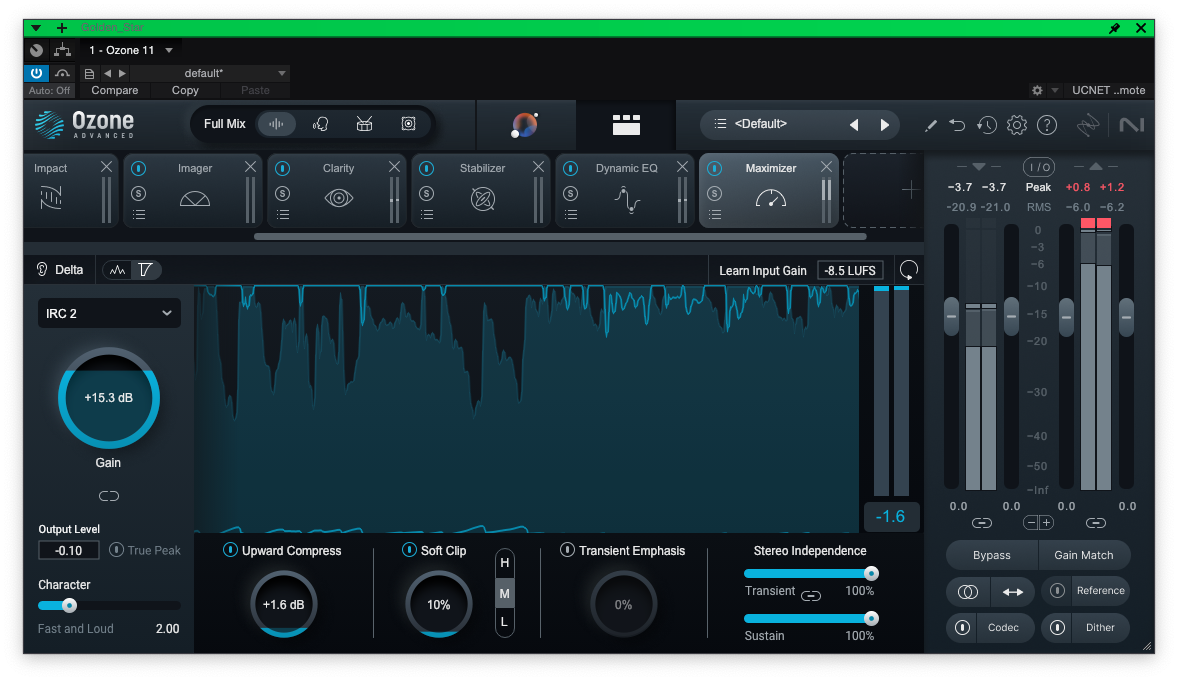Click the Clarity eye icon
The width and height of the screenshot is (1178, 681).
(x=339, y=198)
